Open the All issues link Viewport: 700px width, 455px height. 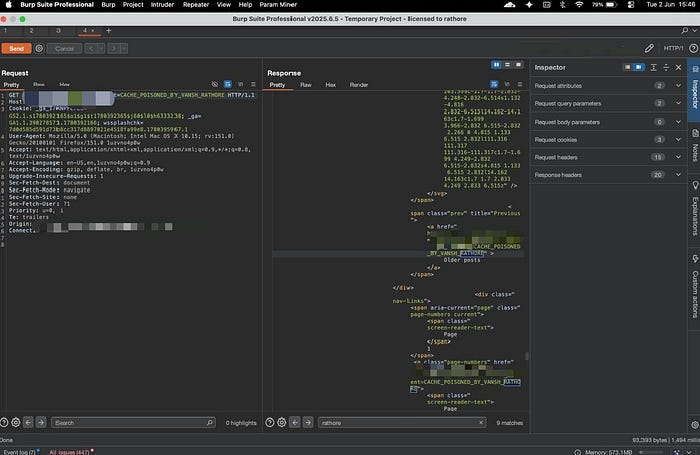(x=70, y=452)
